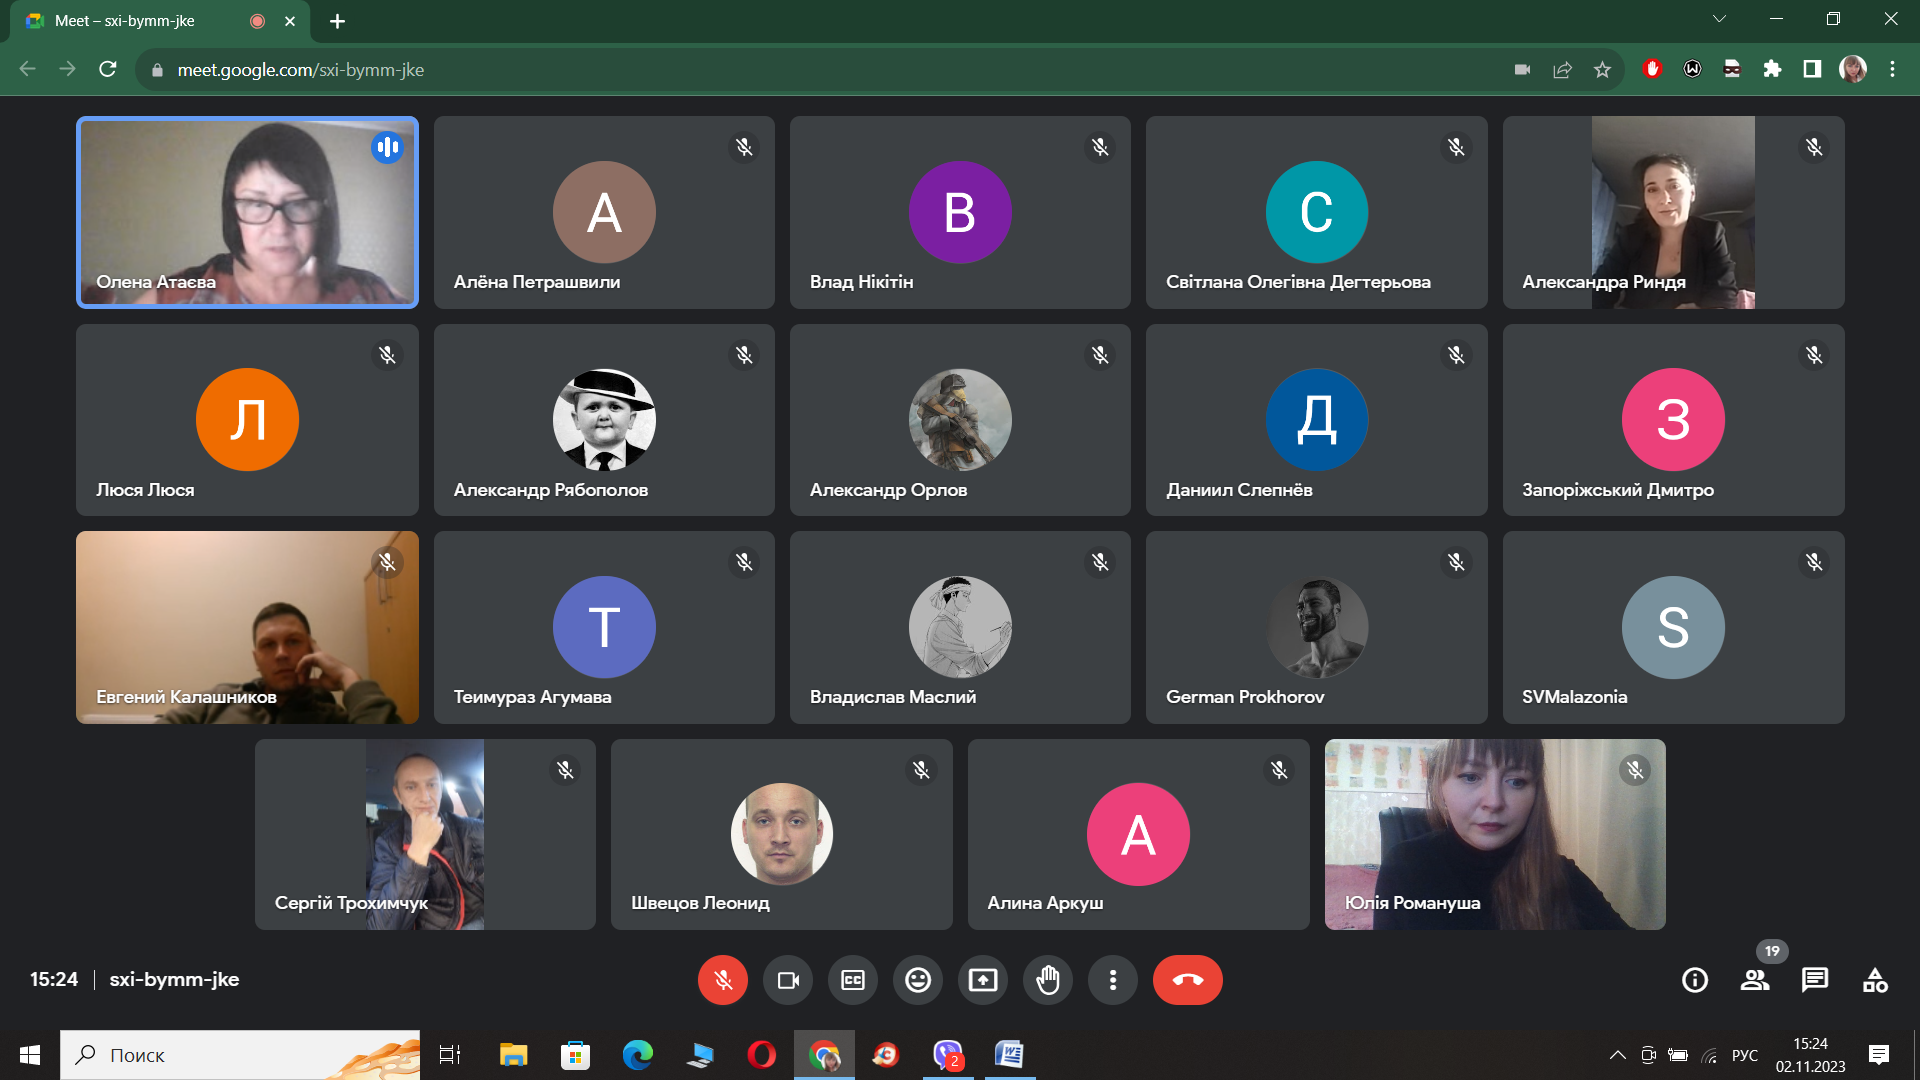Screen dimensions: 1920x1080
Task: Open the Activities shapes icon
Action: tap(1875, 980)
